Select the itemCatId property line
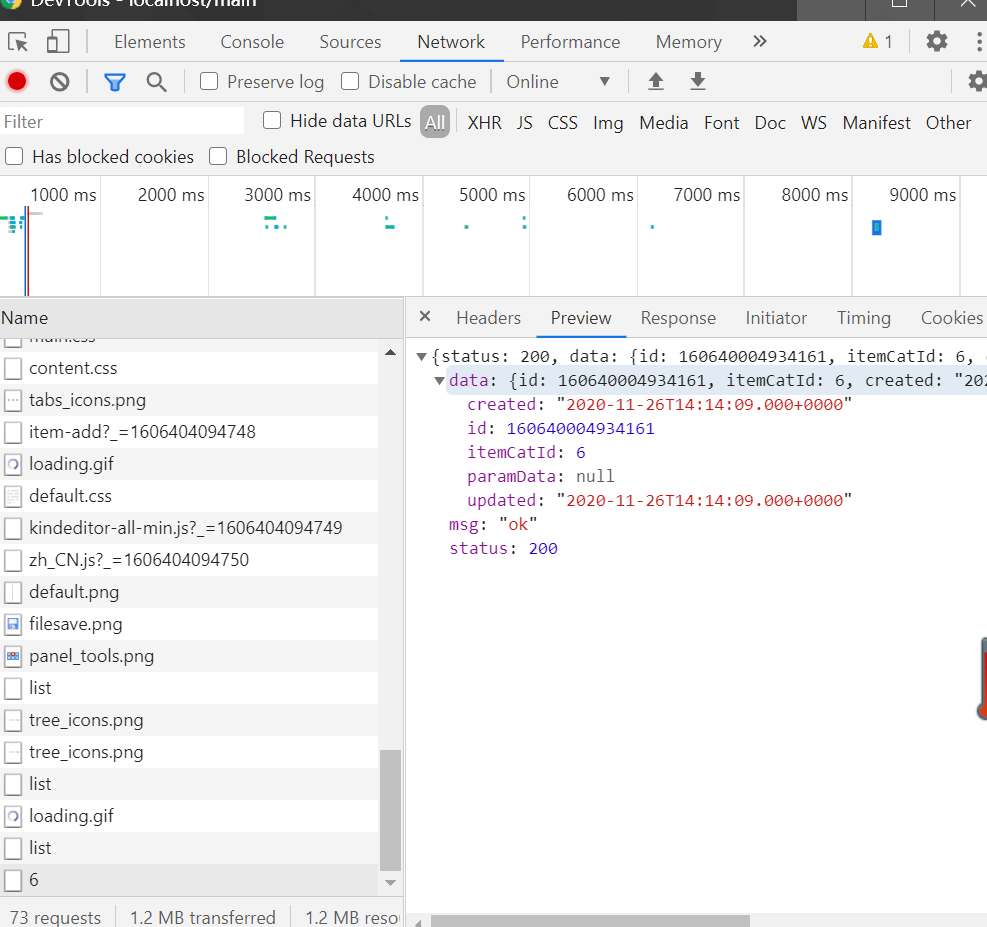This screenshot has height=927, width=987. coord(526,452)
